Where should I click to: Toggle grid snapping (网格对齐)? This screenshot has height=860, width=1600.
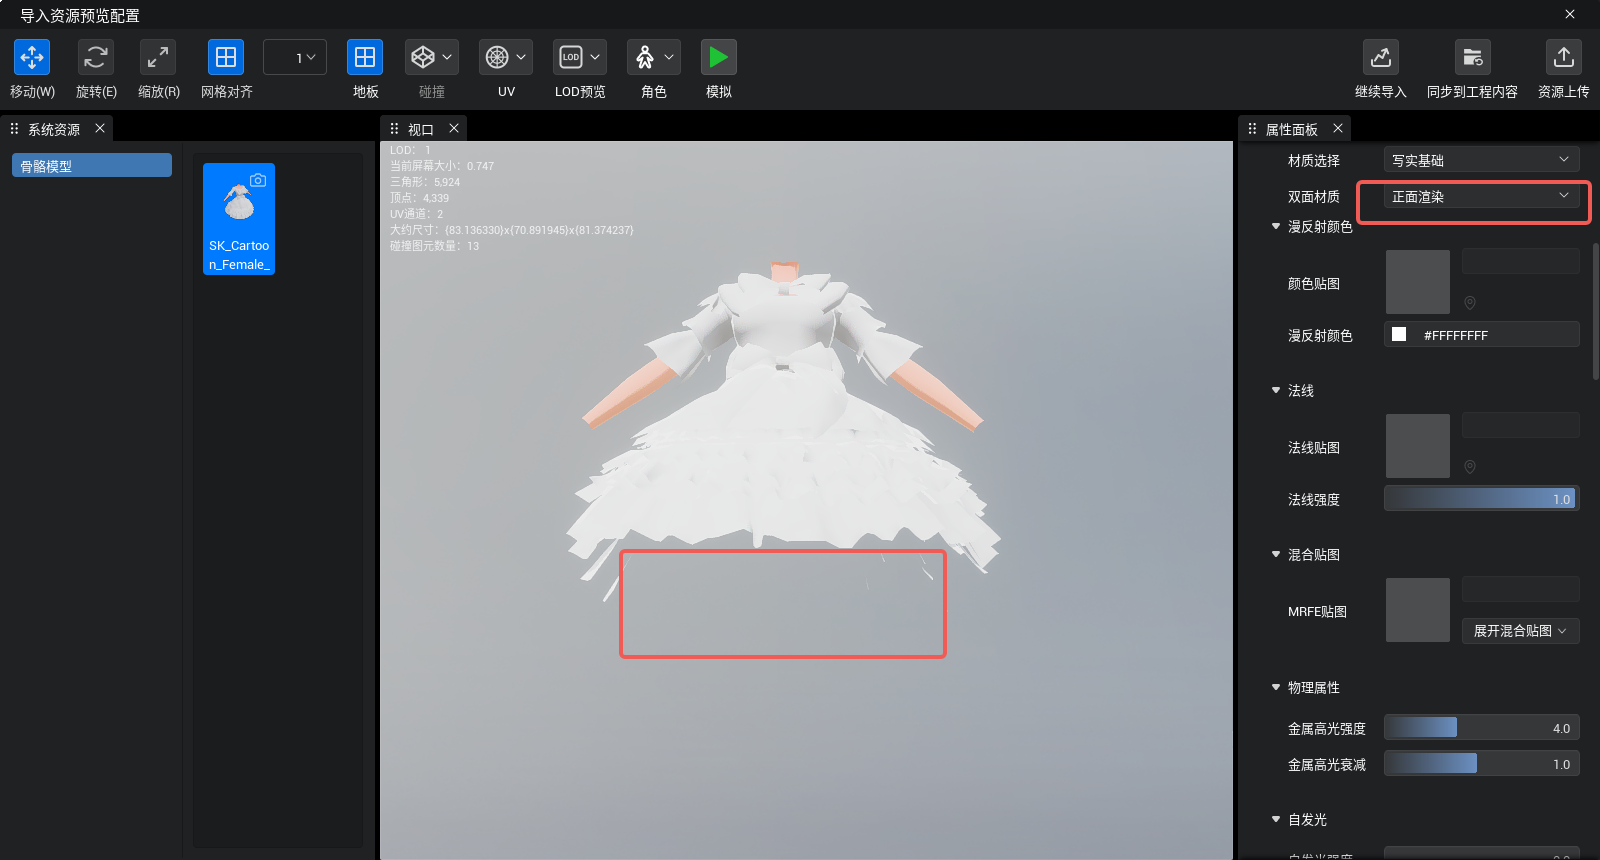click(226, 58)
